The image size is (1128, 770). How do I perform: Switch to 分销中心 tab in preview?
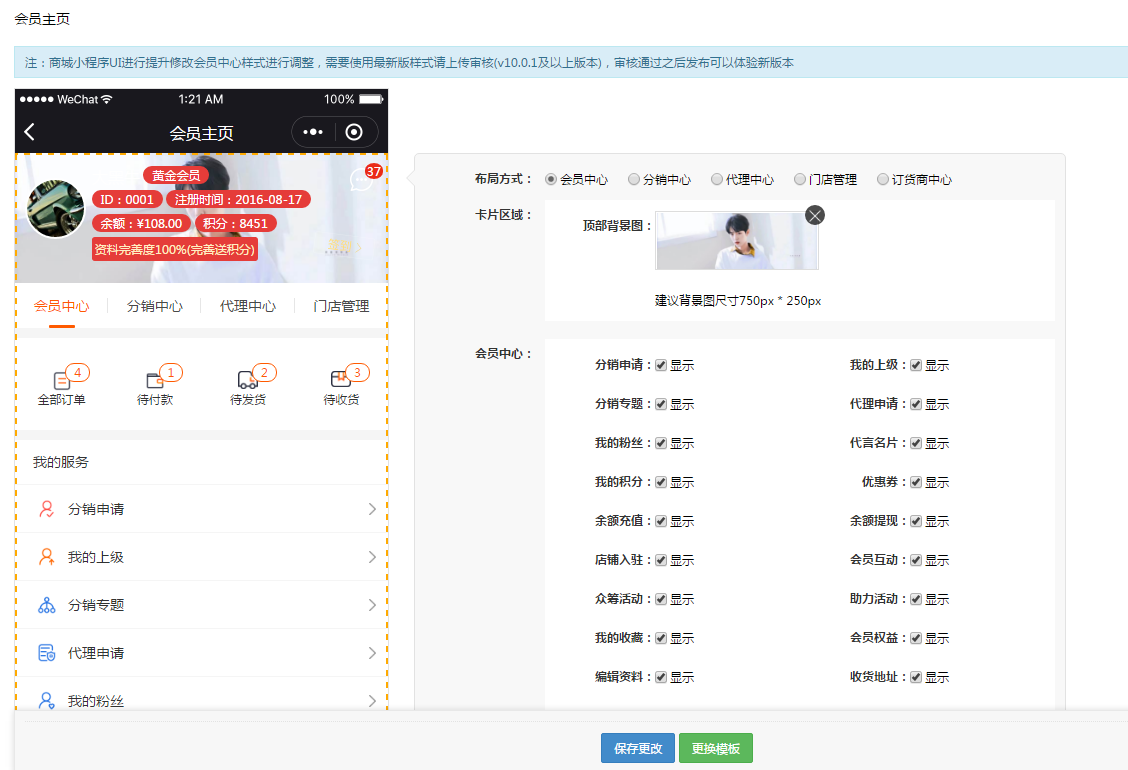(155, 307)
